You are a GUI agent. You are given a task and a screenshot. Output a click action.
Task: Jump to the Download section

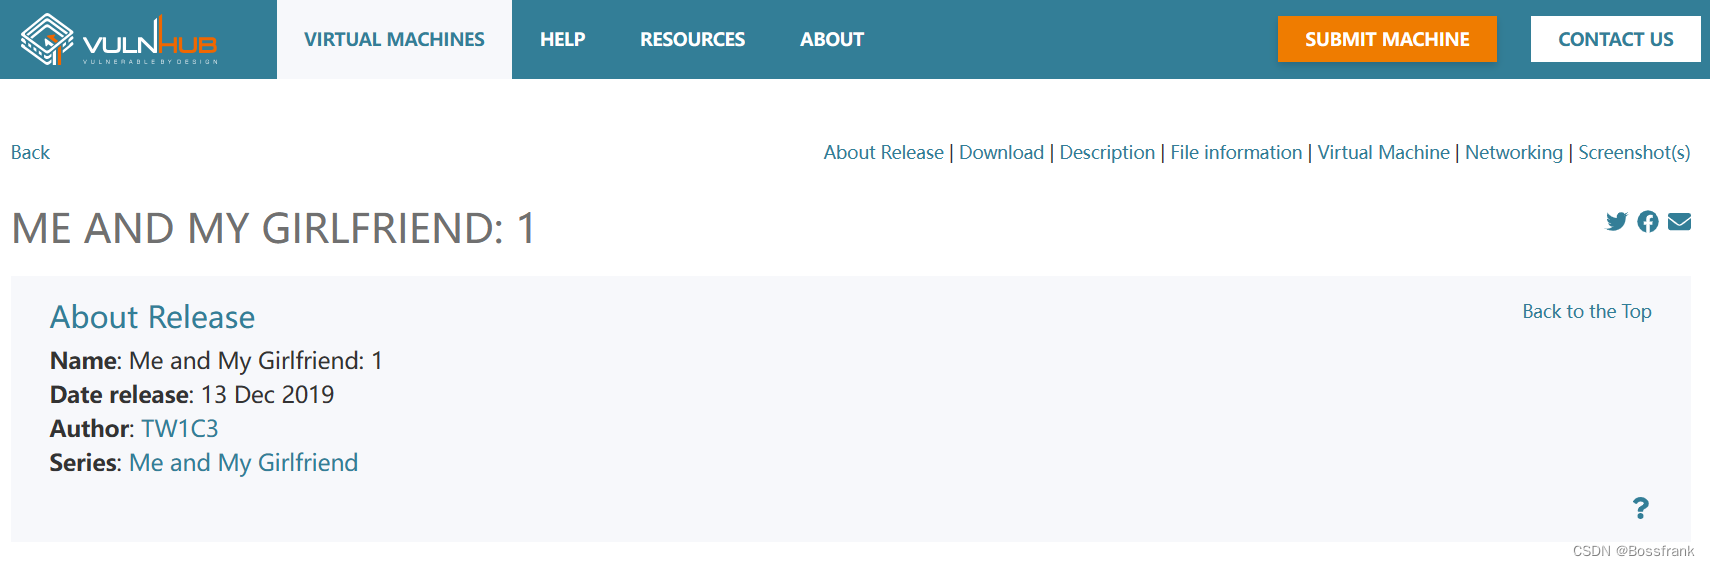(x=1001, y=152)
